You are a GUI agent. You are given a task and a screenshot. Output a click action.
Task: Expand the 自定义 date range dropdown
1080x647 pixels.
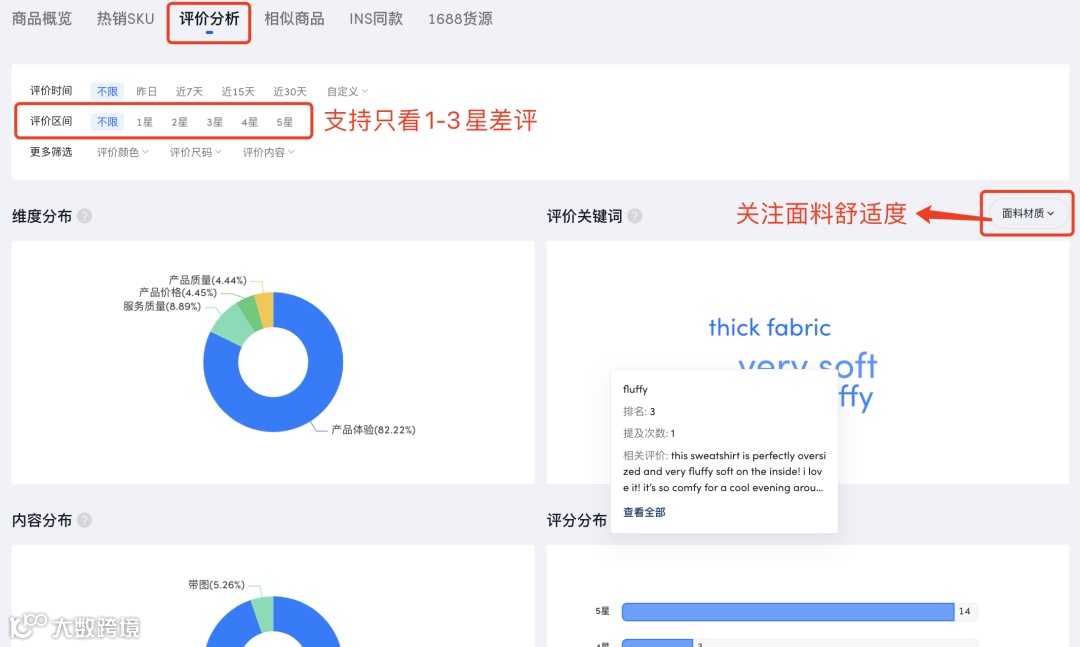[347, 92]
